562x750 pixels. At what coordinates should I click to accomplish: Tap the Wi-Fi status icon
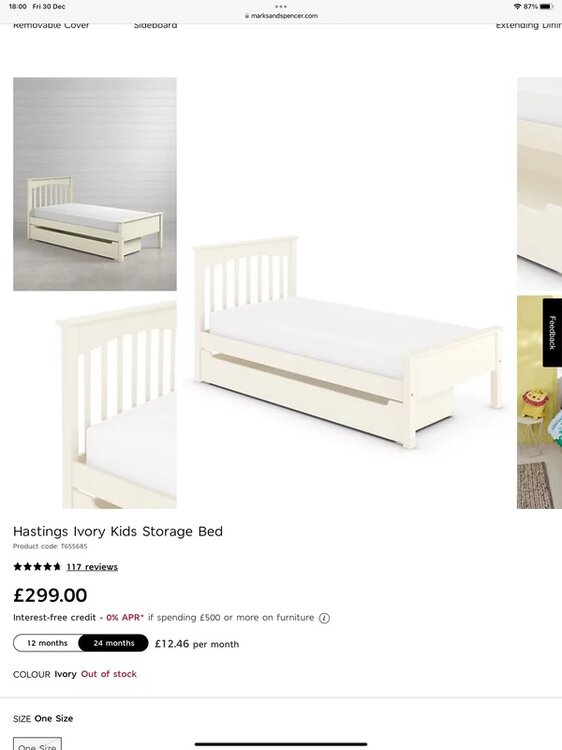tap(517, 7)
